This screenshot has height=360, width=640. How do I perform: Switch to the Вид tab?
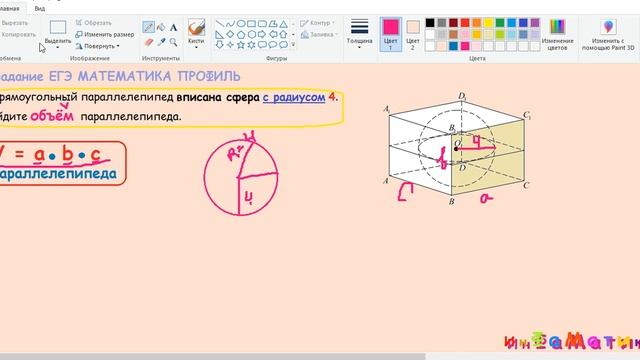40,9
